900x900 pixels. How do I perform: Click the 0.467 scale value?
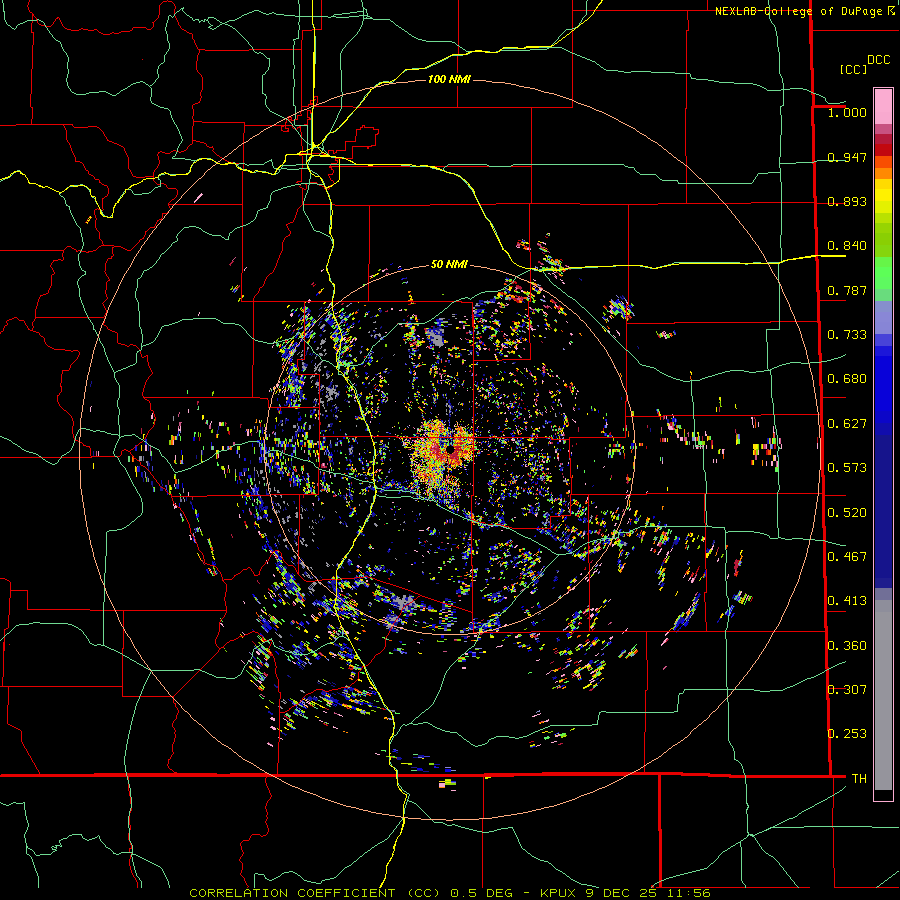pos(847,557)
